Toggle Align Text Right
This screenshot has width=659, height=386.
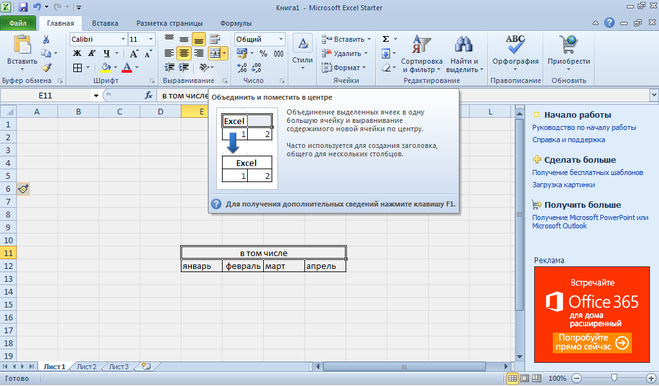(x=199, y=53)
